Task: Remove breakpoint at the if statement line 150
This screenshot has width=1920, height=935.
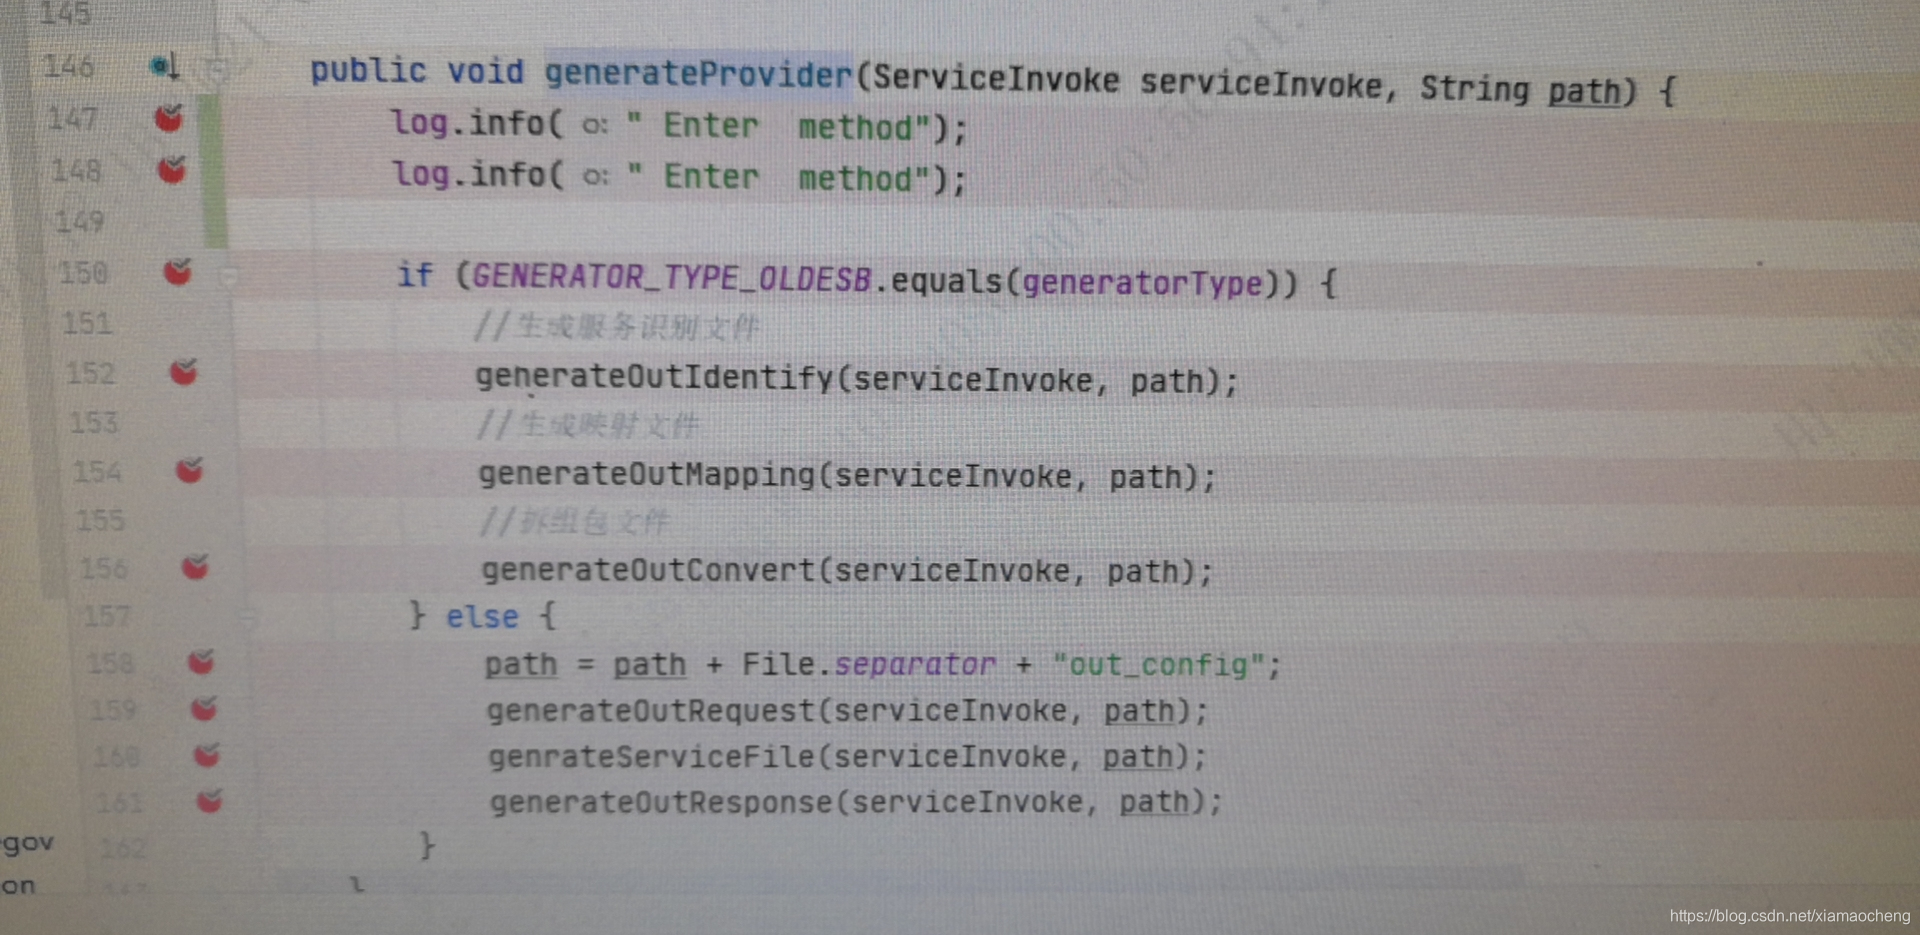Action: [x=178, y=271]
